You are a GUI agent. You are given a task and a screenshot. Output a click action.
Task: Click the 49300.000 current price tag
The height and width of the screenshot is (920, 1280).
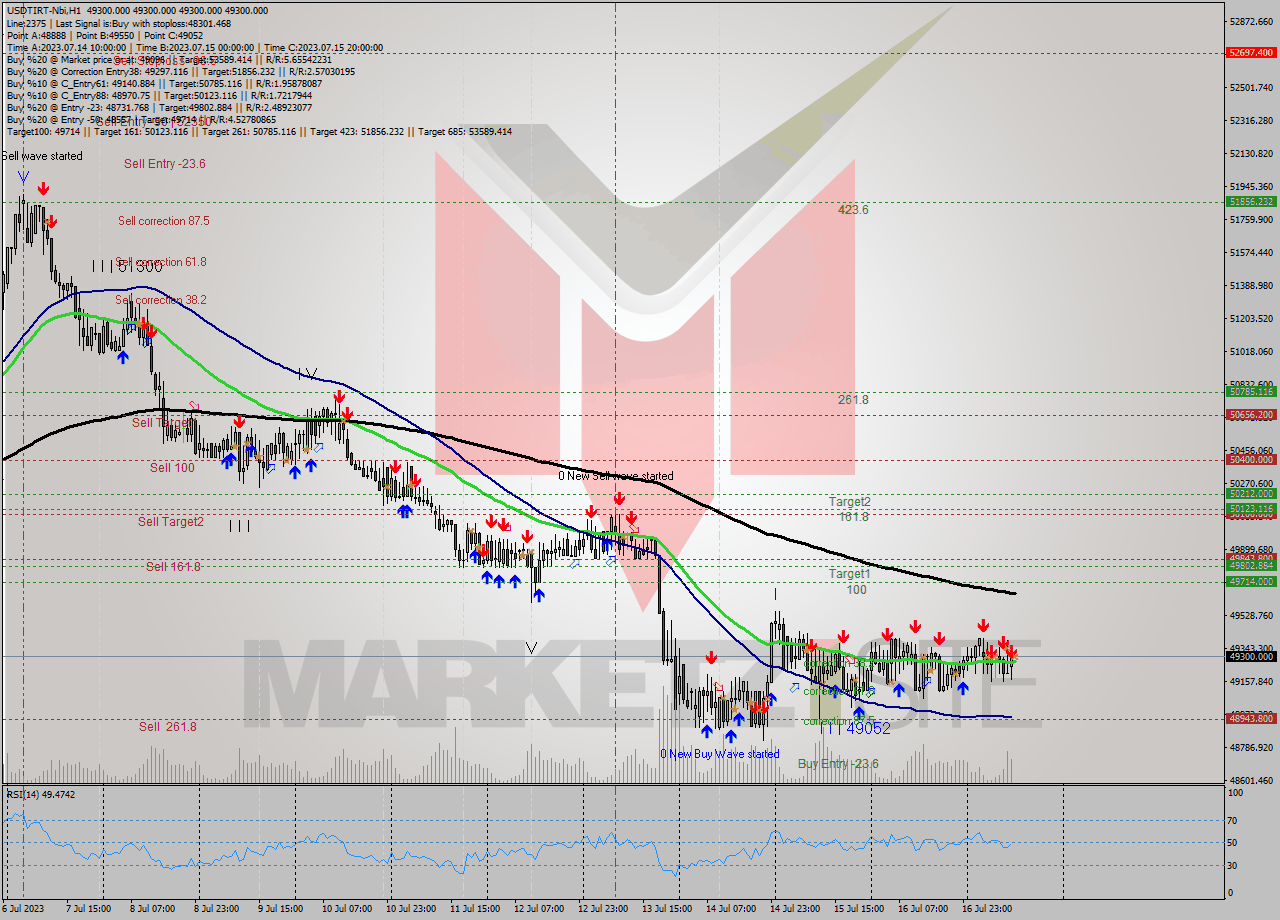1251,657
